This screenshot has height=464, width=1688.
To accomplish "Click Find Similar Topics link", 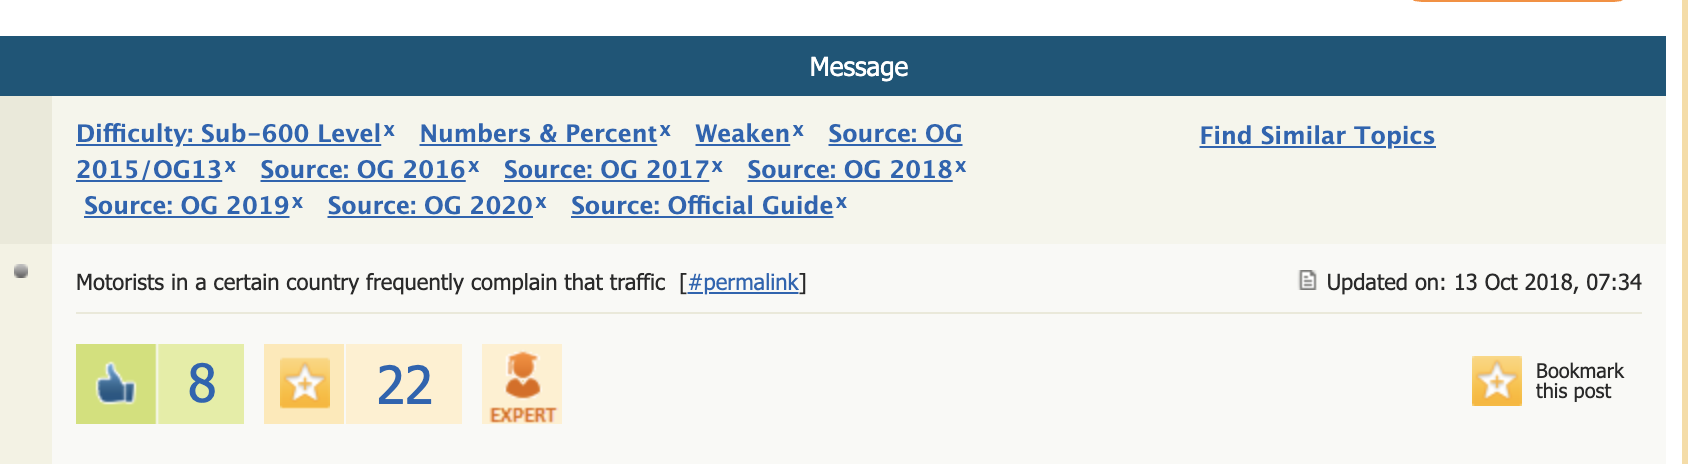I will click(x=1317, y=136).
